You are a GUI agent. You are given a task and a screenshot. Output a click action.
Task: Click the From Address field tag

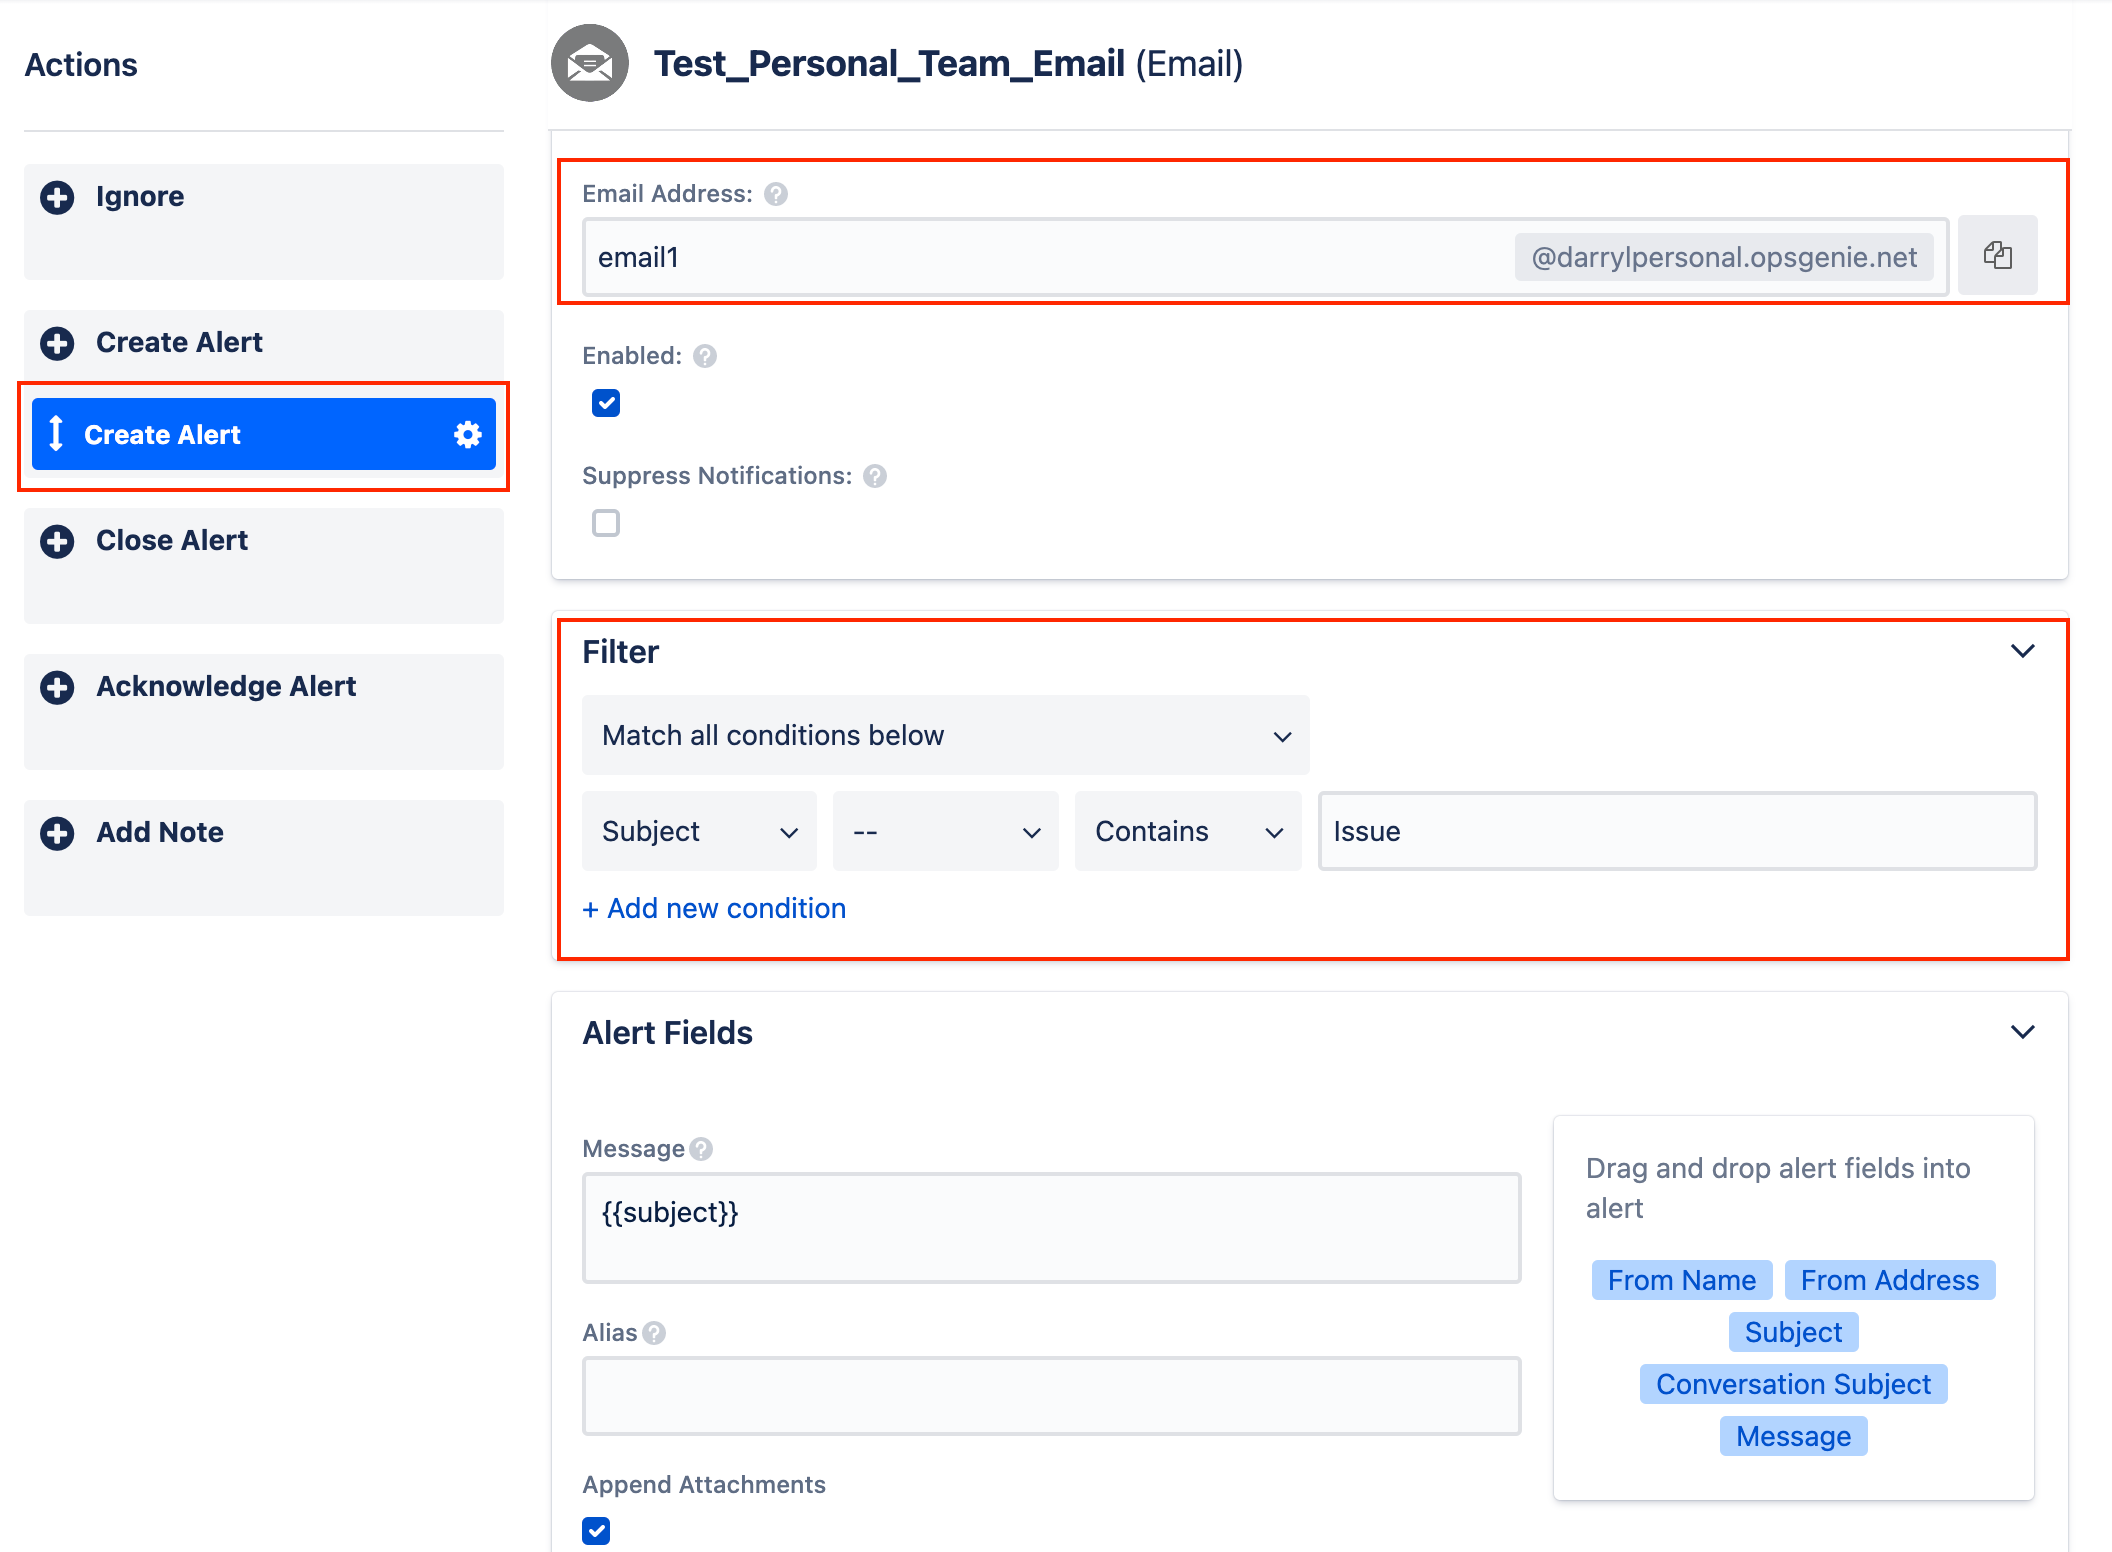coord(1890,1280)
